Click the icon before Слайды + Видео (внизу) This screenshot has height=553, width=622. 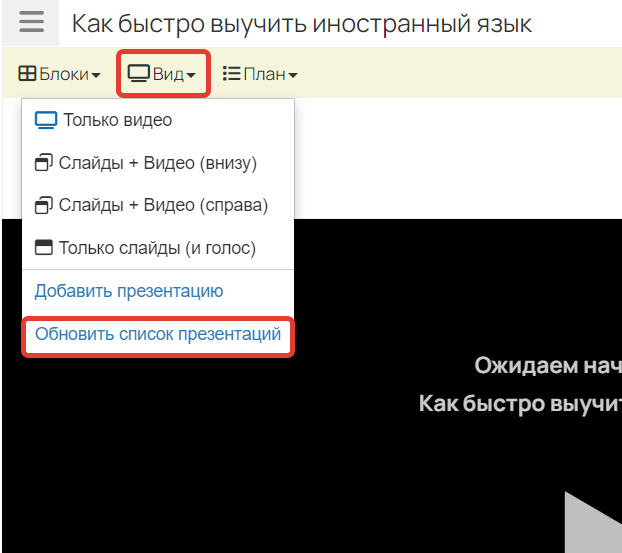(x=44, y=163)
